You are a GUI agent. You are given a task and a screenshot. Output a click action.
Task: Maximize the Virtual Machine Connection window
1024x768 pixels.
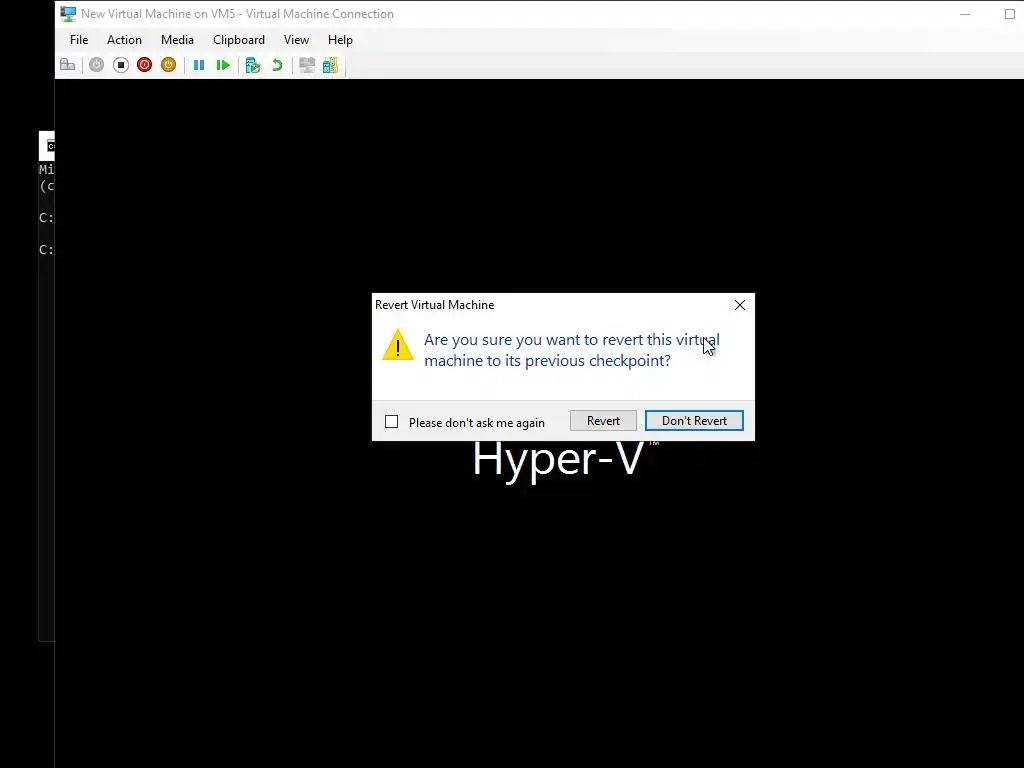click(x=1010, y=14)
